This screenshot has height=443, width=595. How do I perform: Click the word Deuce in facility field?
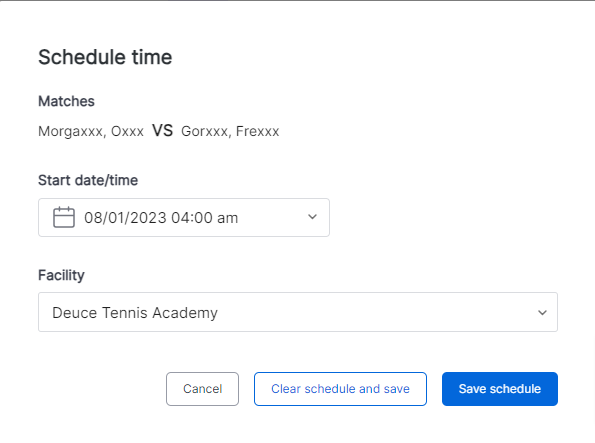click(x=74, y=313)
